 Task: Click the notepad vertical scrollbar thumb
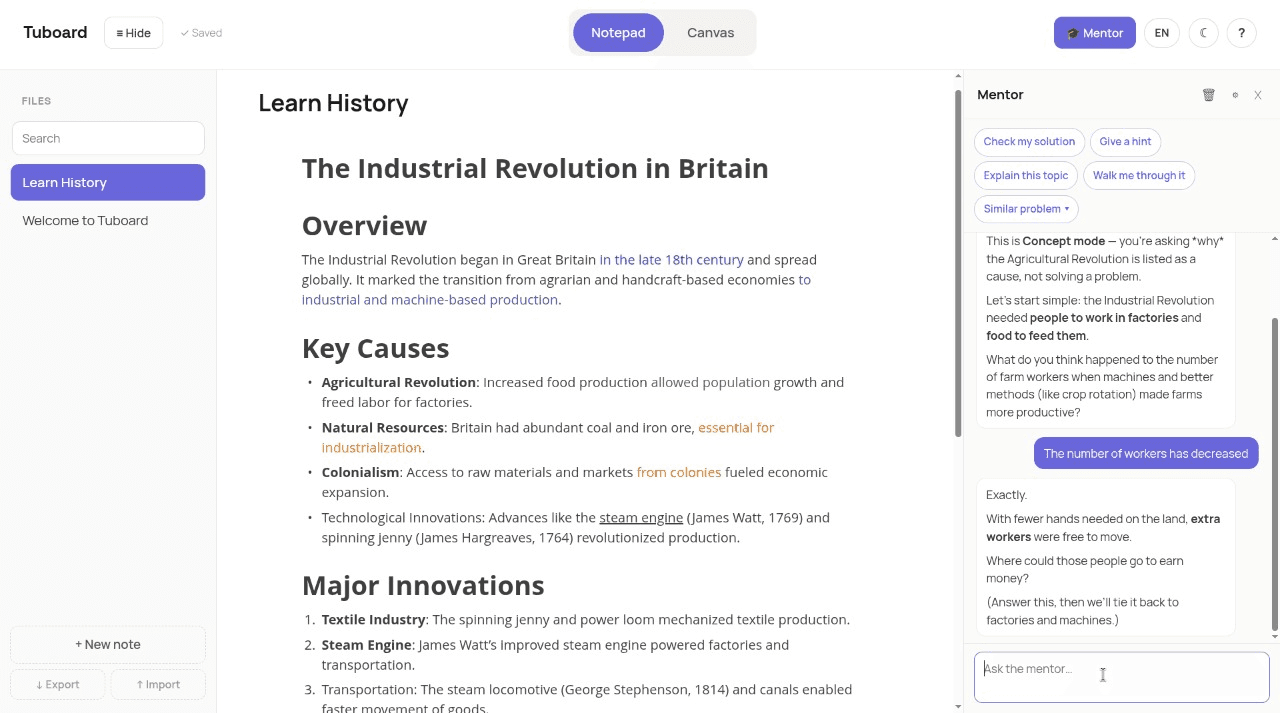[957, 263]
